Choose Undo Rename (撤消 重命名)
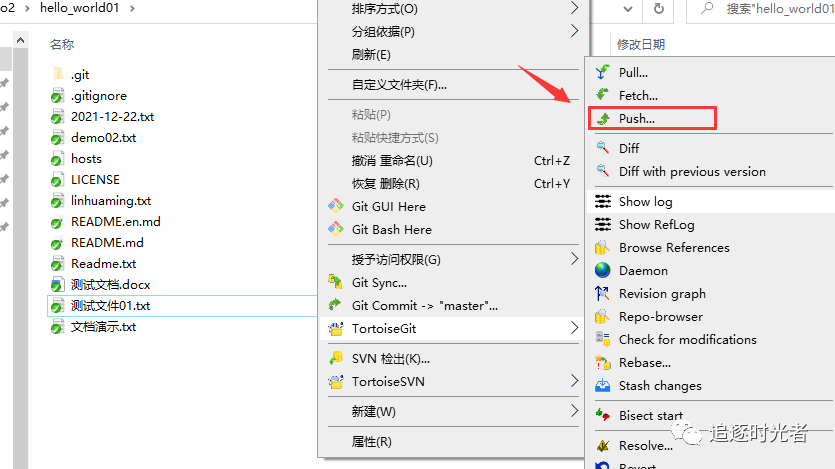 pos(392,161)
